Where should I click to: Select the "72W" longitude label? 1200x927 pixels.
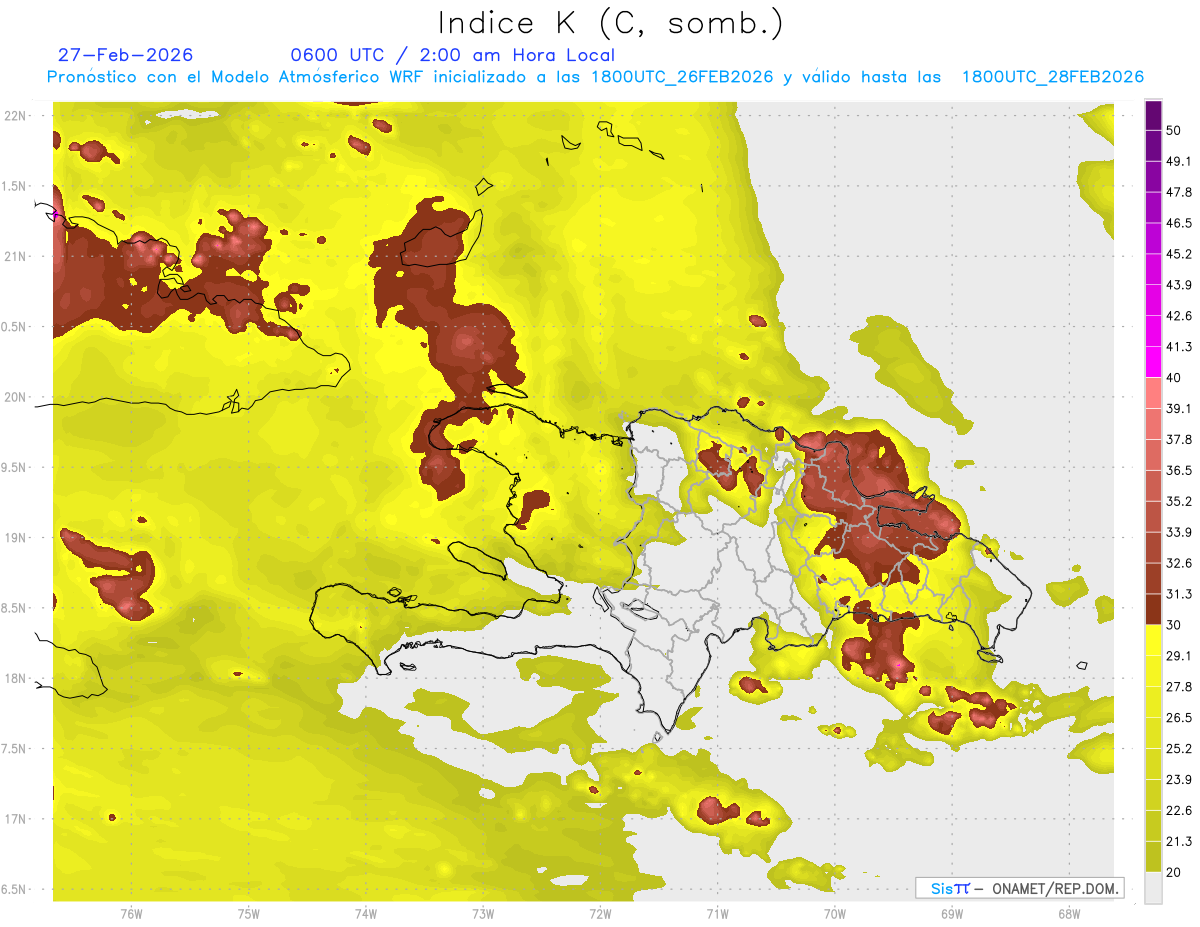click(x=600, y=914)
